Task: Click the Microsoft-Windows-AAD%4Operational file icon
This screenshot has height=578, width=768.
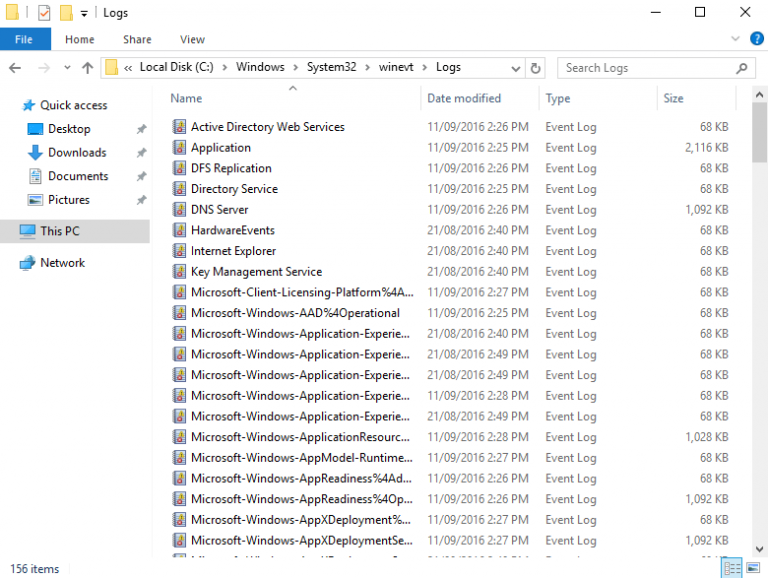Action: (x=179, y=313)
